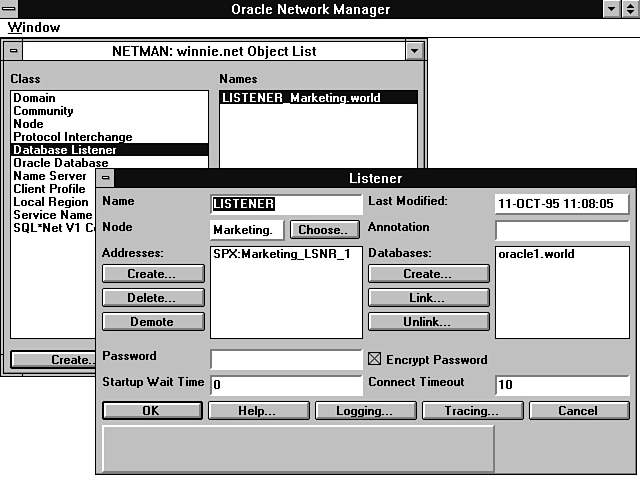Open Tracing settings
This screenshot has width=640, height=480.
(471, 411)
